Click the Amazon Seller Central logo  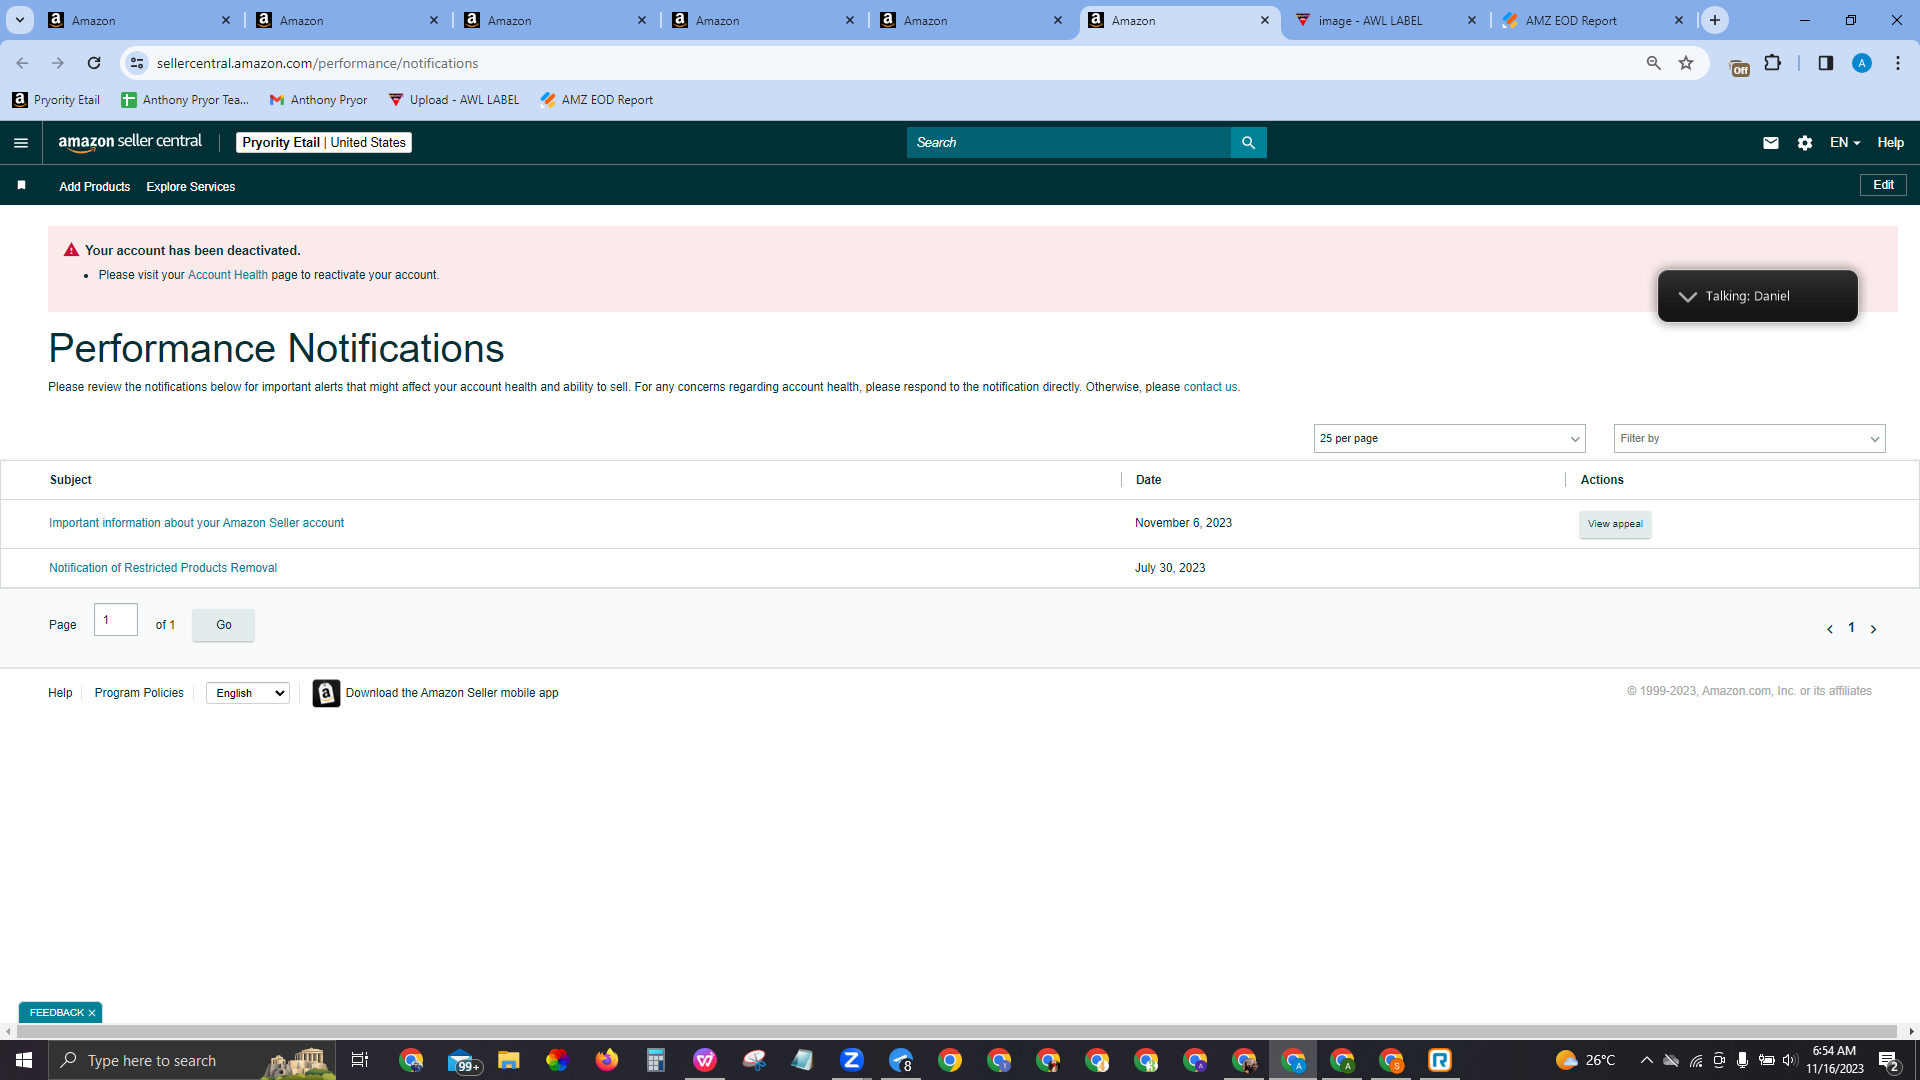tap(130, 142)
